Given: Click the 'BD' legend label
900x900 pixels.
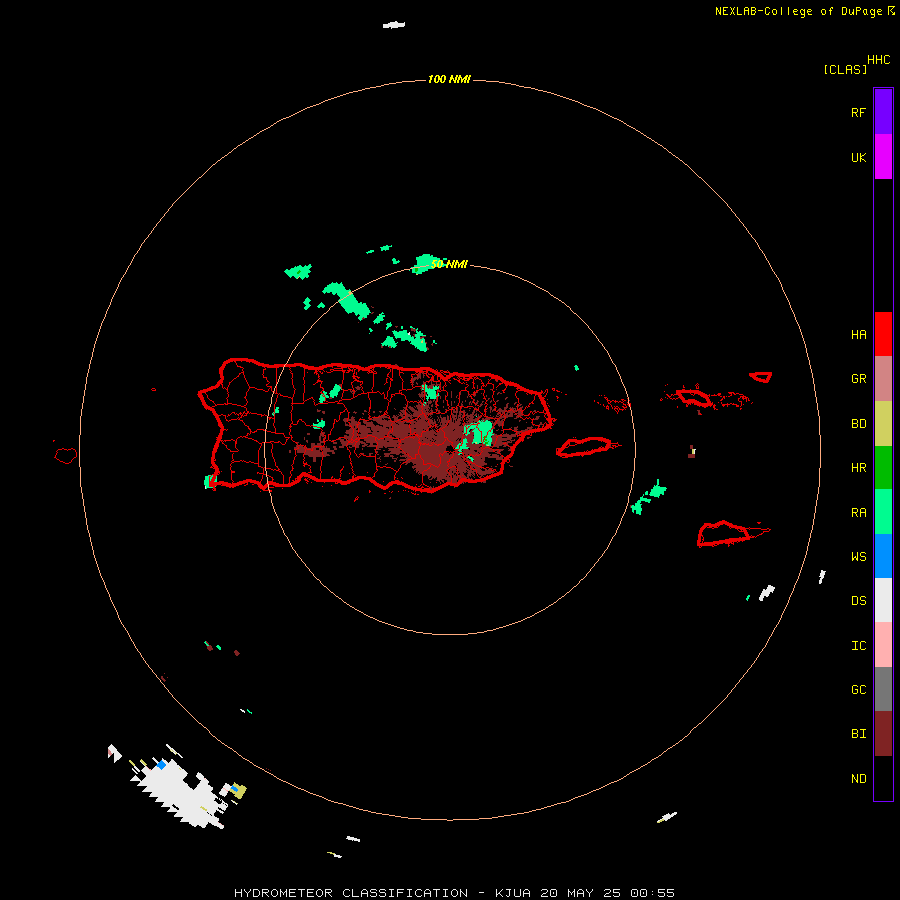Looking at the screenshot, I should coord(858,424).
